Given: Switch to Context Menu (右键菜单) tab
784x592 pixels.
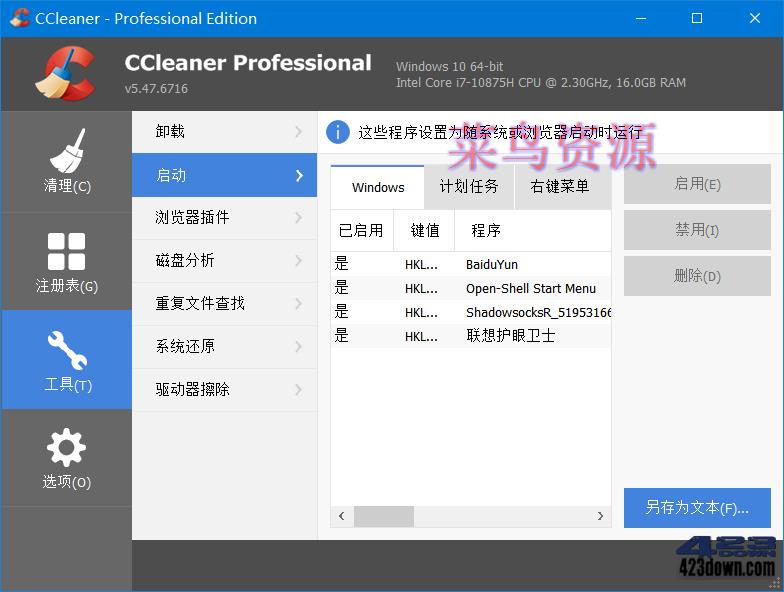Looking at the screenshot, I should tap(560, 187).
